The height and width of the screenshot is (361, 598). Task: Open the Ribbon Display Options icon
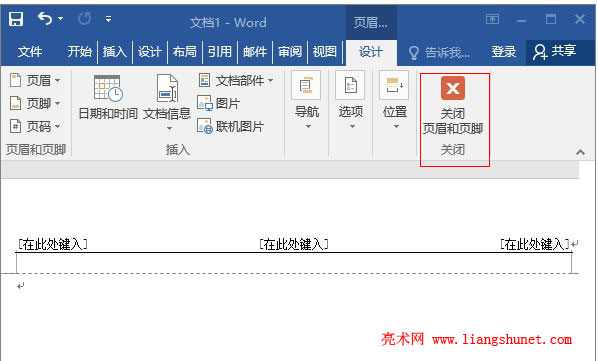pyautogui.click(x=492, y=19)
